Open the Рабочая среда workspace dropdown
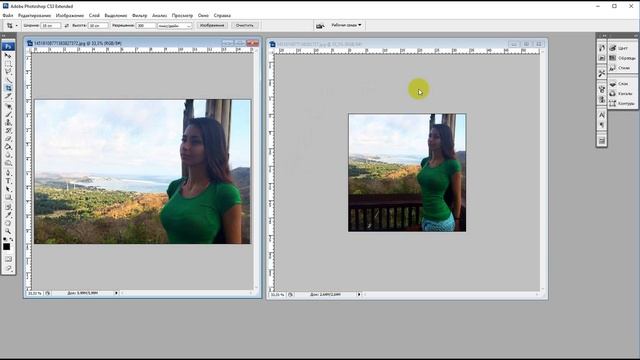Image resolution: width=640 pixels, height=360 pixels. click(x=346, y=25)
